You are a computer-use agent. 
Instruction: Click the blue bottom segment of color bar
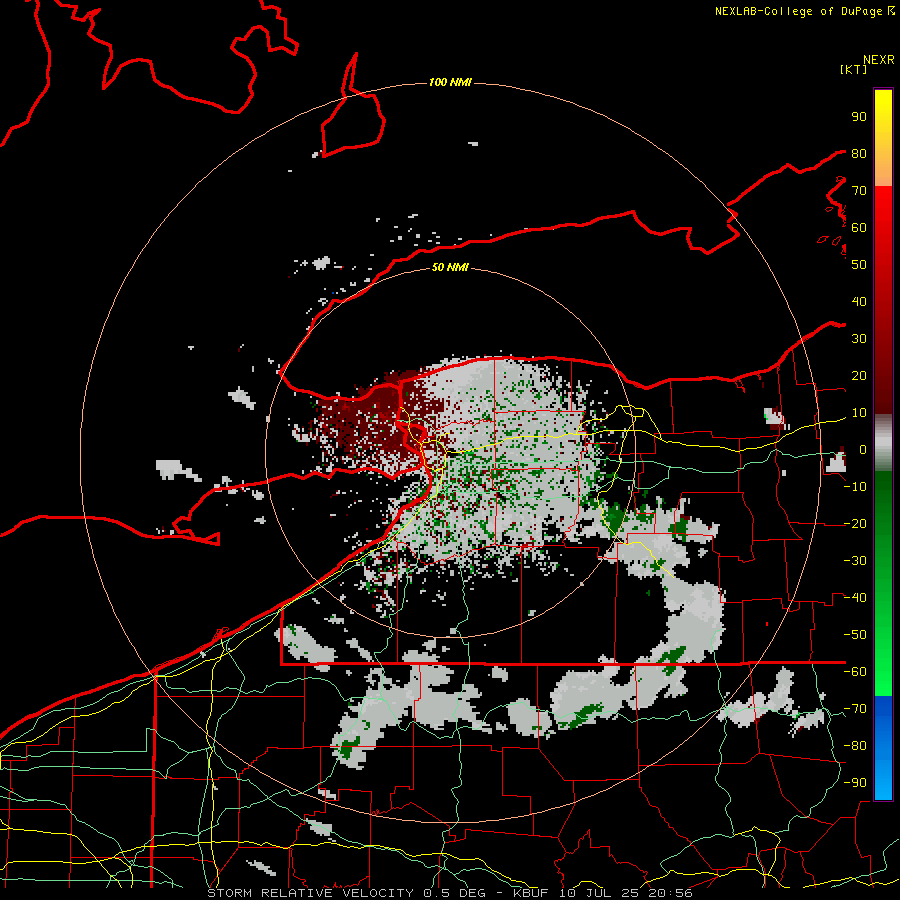click(x=883, y=747)
